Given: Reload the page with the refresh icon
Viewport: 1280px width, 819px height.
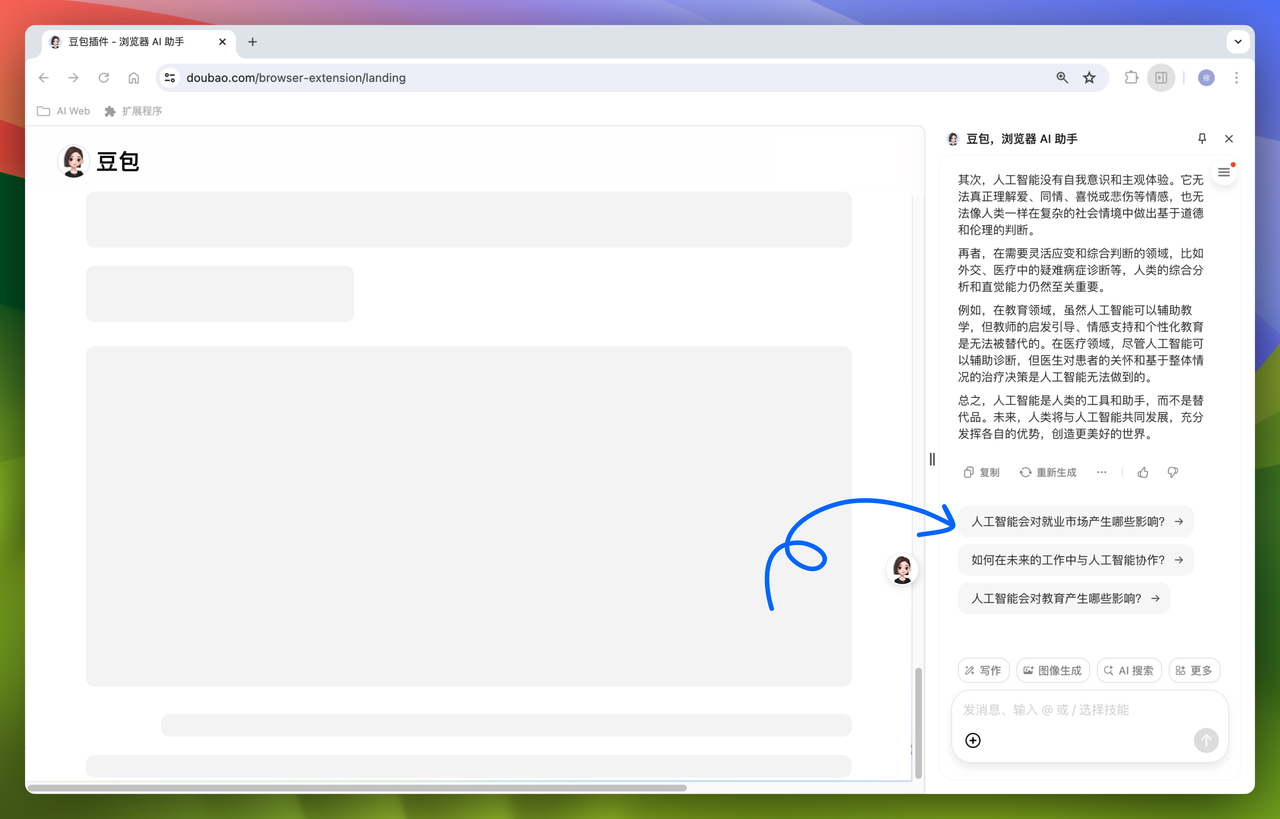Looking at the screenshot, I should pos(104,78).
